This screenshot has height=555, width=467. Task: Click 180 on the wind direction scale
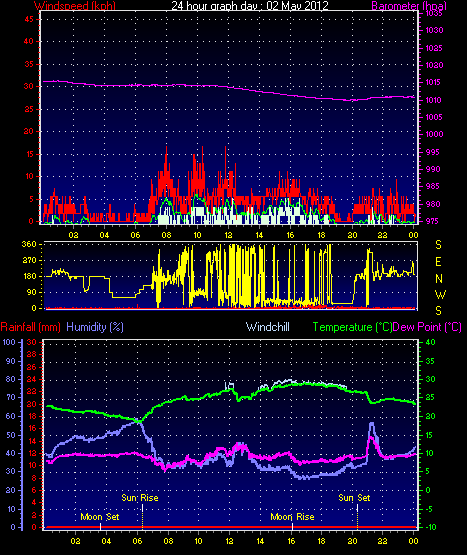click(x=29, y=276)
